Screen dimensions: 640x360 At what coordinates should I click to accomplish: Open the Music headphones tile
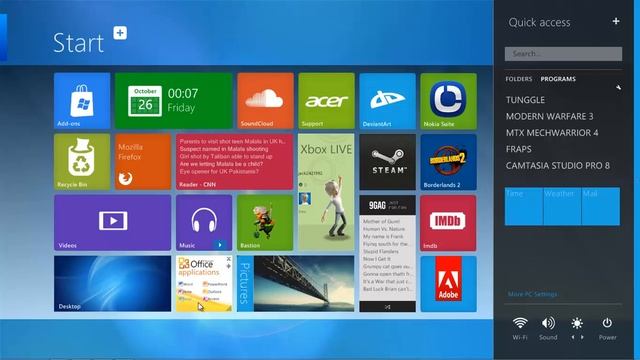pos(204,223)
